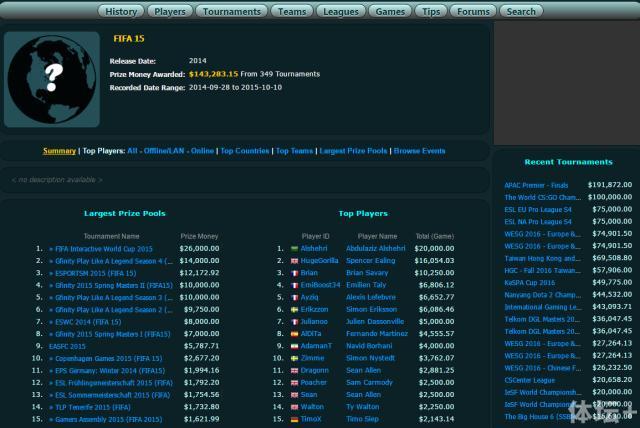Screen dimensions: 640x428
Task: Open Gfinity 2015 Spring Masters II tournament
Action: click(114, 286)
